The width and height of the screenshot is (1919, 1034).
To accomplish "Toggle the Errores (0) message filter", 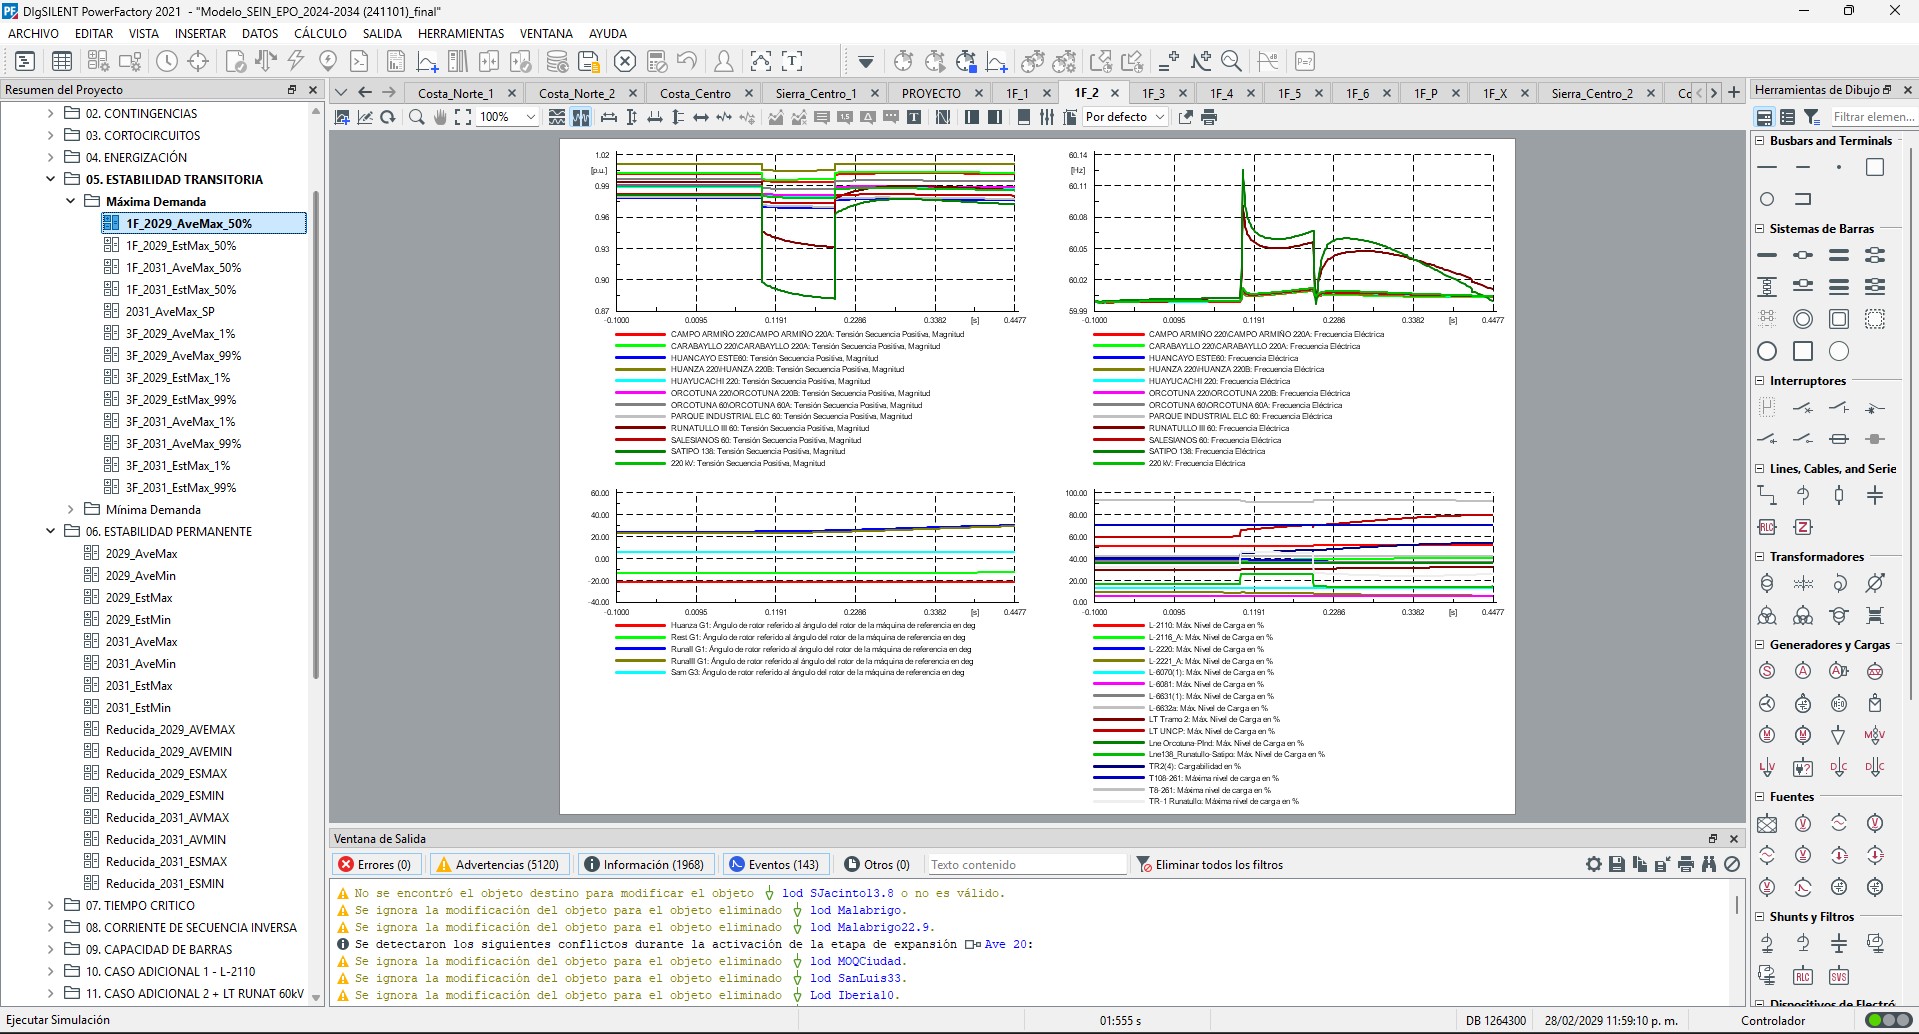I will click(375, 864).
